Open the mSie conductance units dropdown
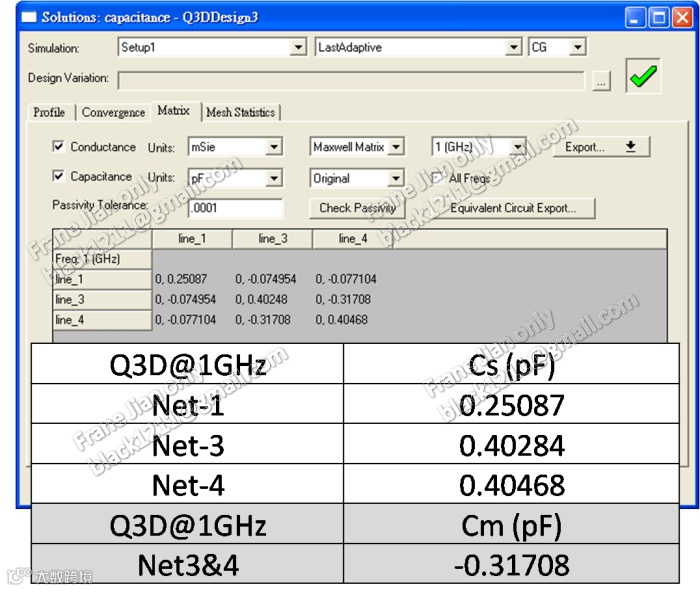Viewport: 700px width, 591px height. pyautogui.click(x=274, y=146)
